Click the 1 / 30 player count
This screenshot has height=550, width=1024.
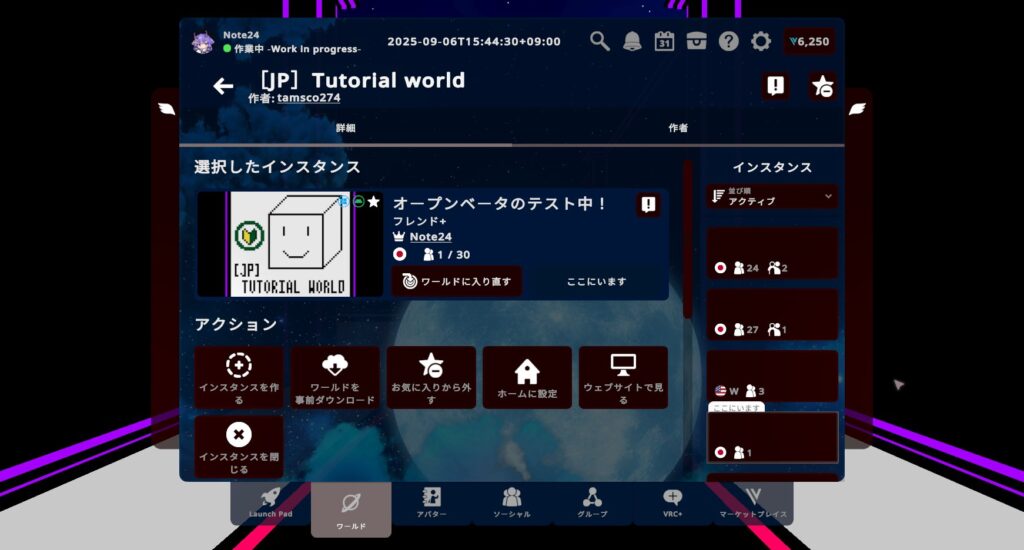click(447, 255)
